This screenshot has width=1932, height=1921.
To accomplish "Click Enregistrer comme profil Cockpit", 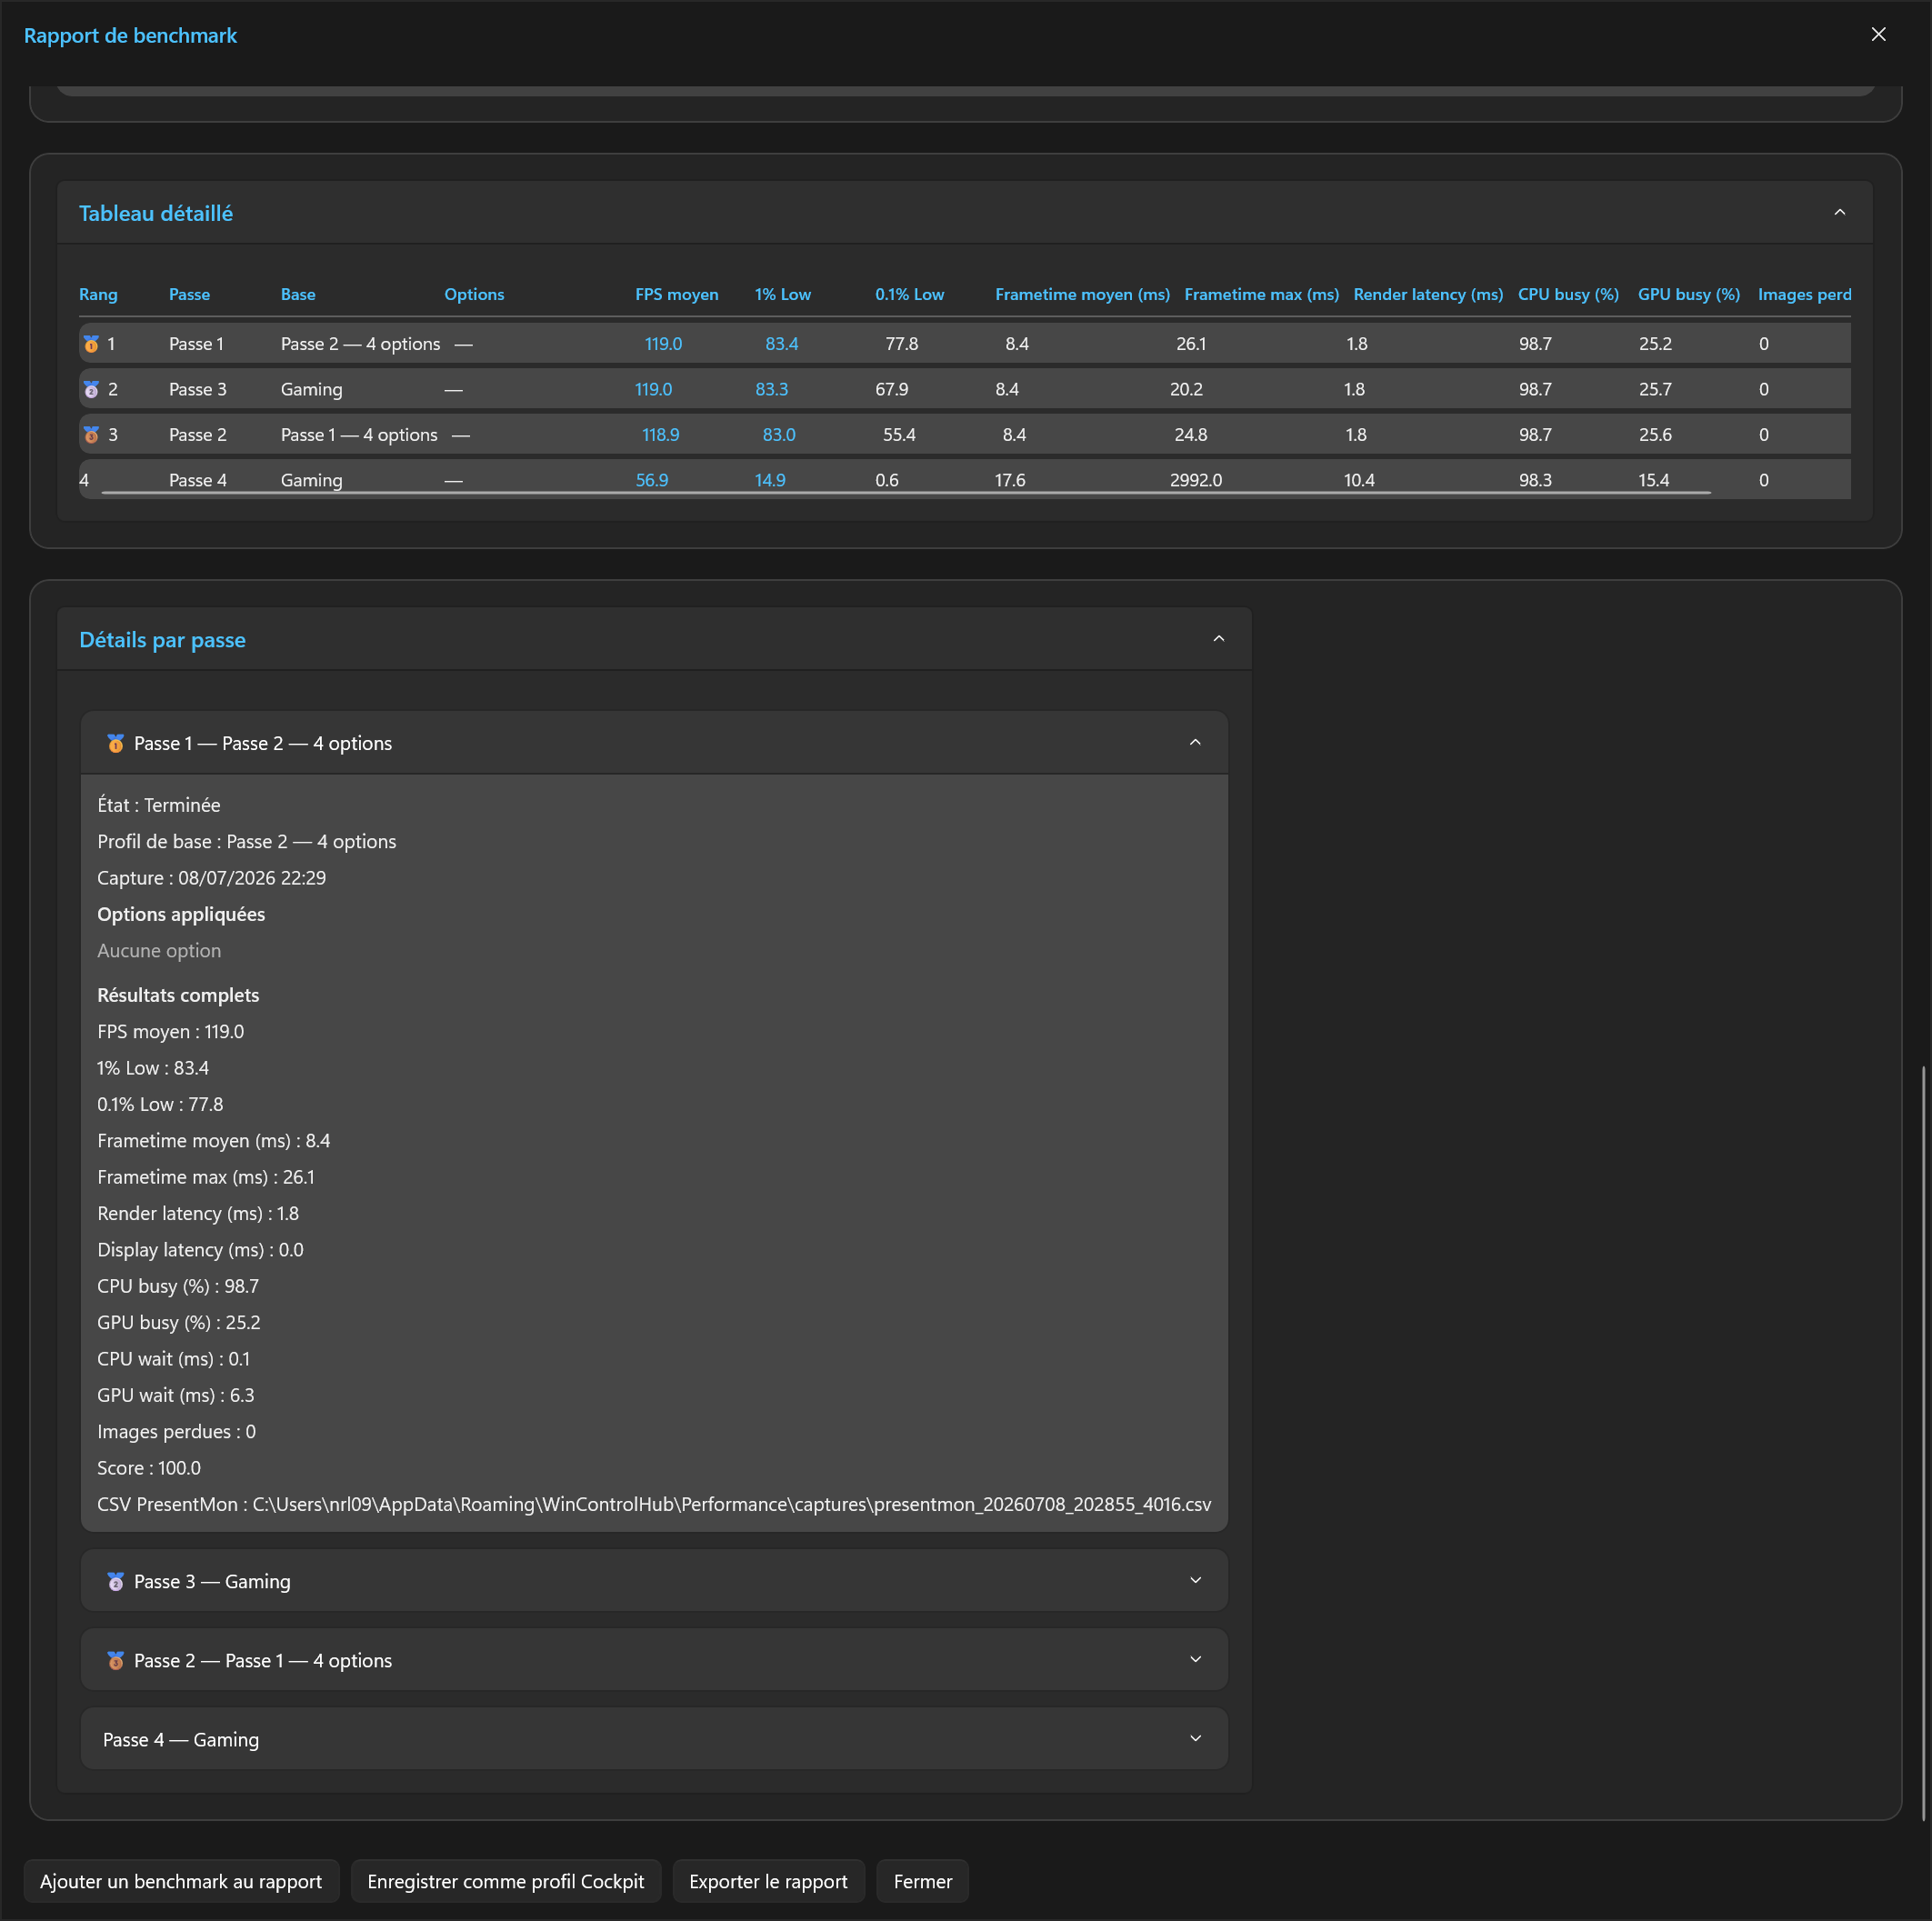I will (x=505, y=1882).
